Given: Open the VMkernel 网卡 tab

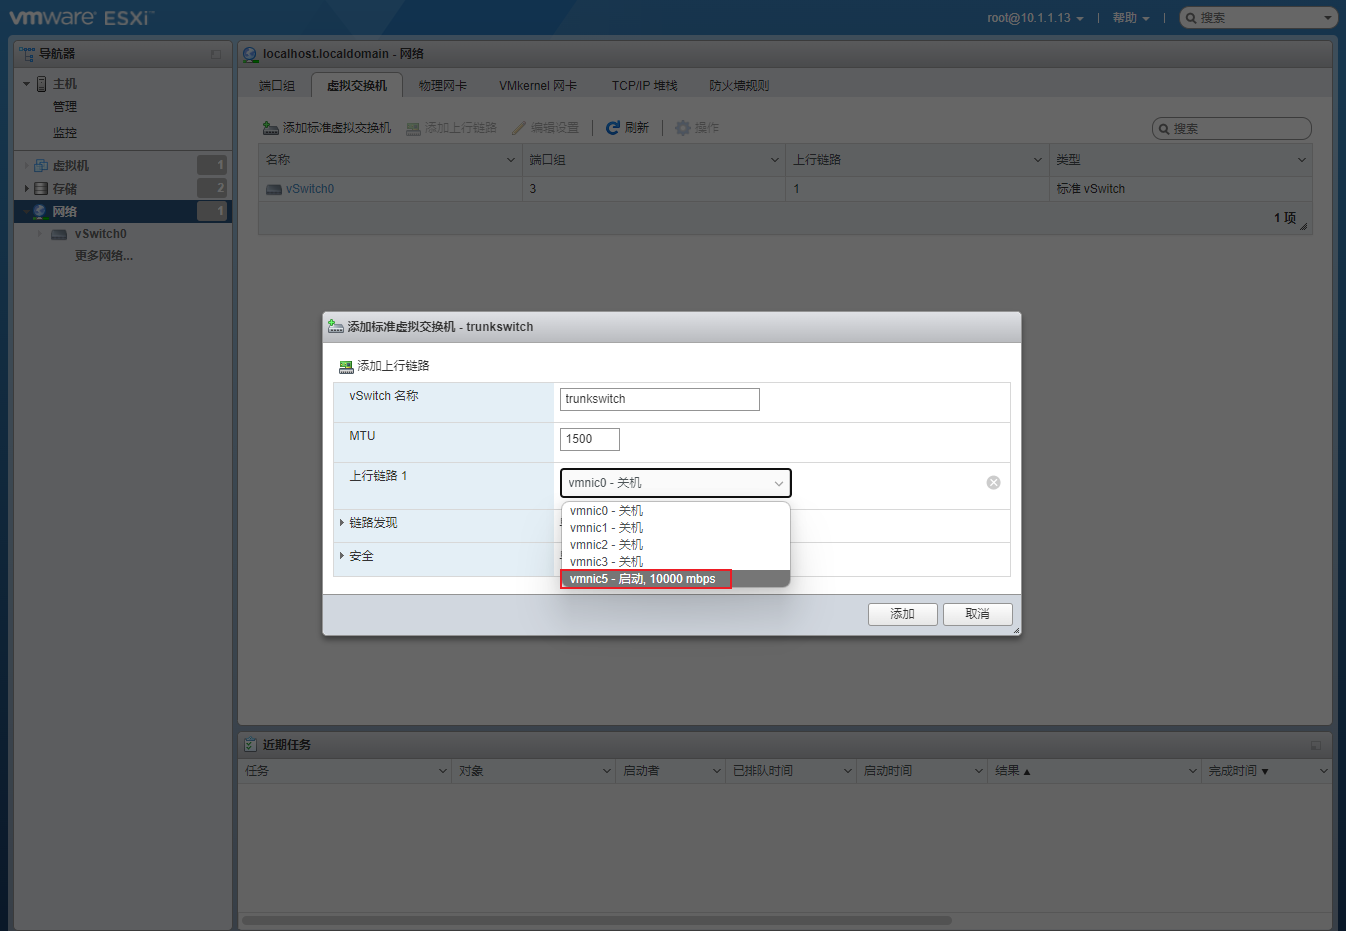Looking at the screenshot, I should tap(538, 86).
